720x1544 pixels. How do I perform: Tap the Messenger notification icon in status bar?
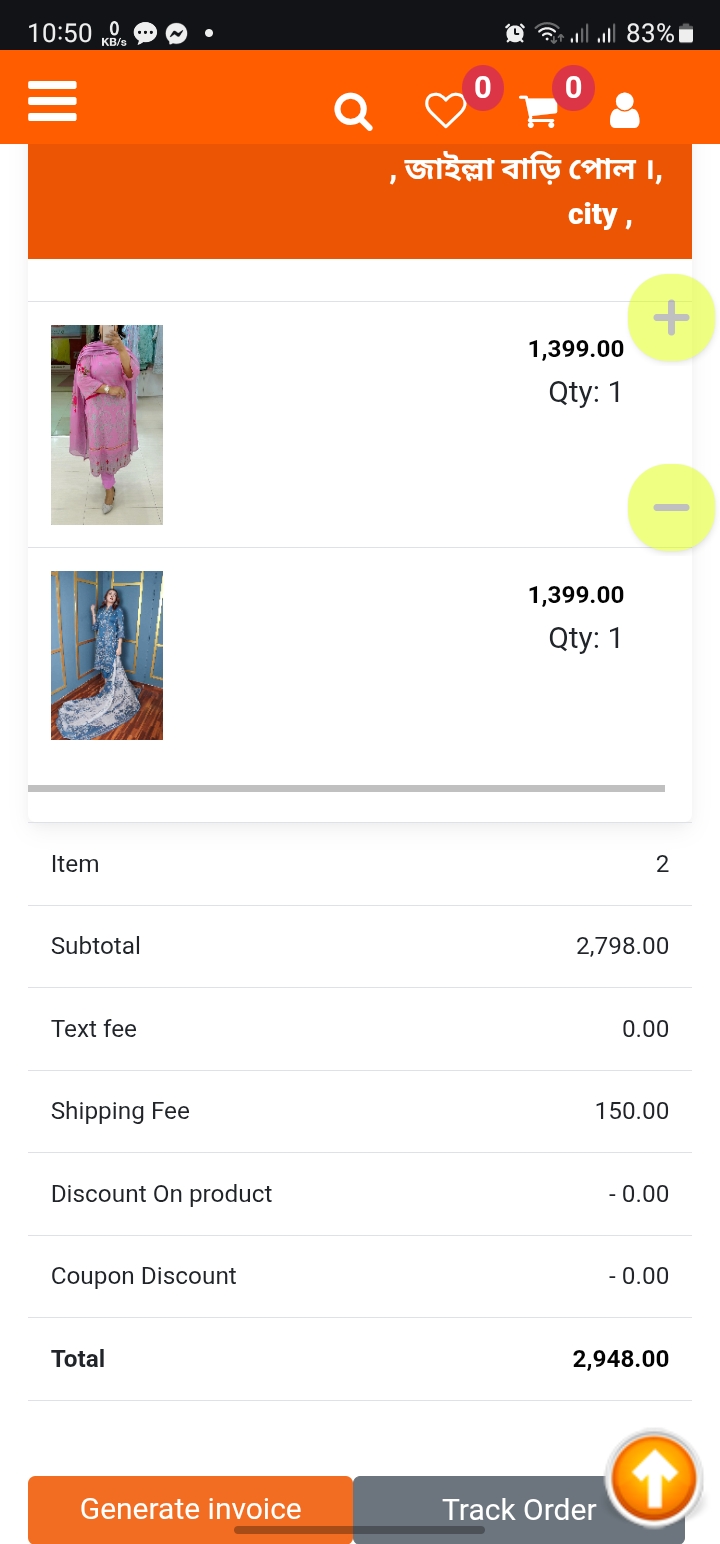click(176, 34)
